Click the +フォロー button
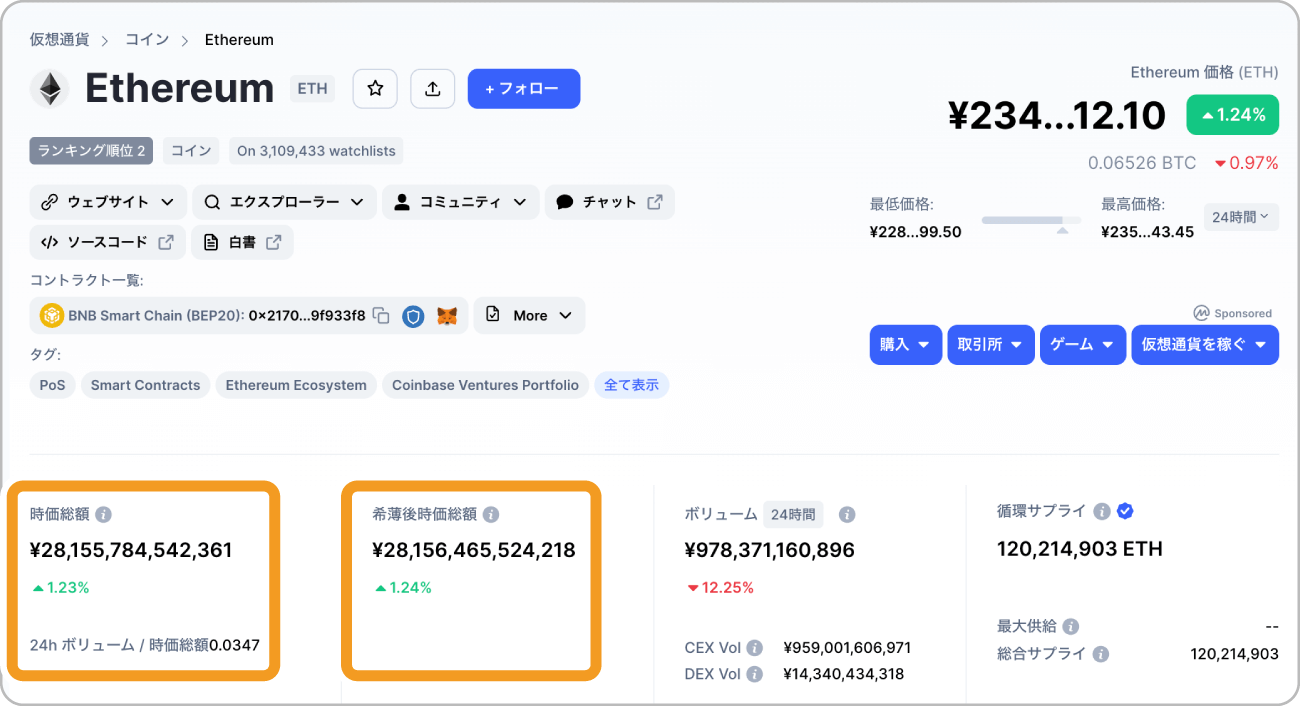Image resolution: width=1300 pixels, height=706 pixels. coord(524,89)
